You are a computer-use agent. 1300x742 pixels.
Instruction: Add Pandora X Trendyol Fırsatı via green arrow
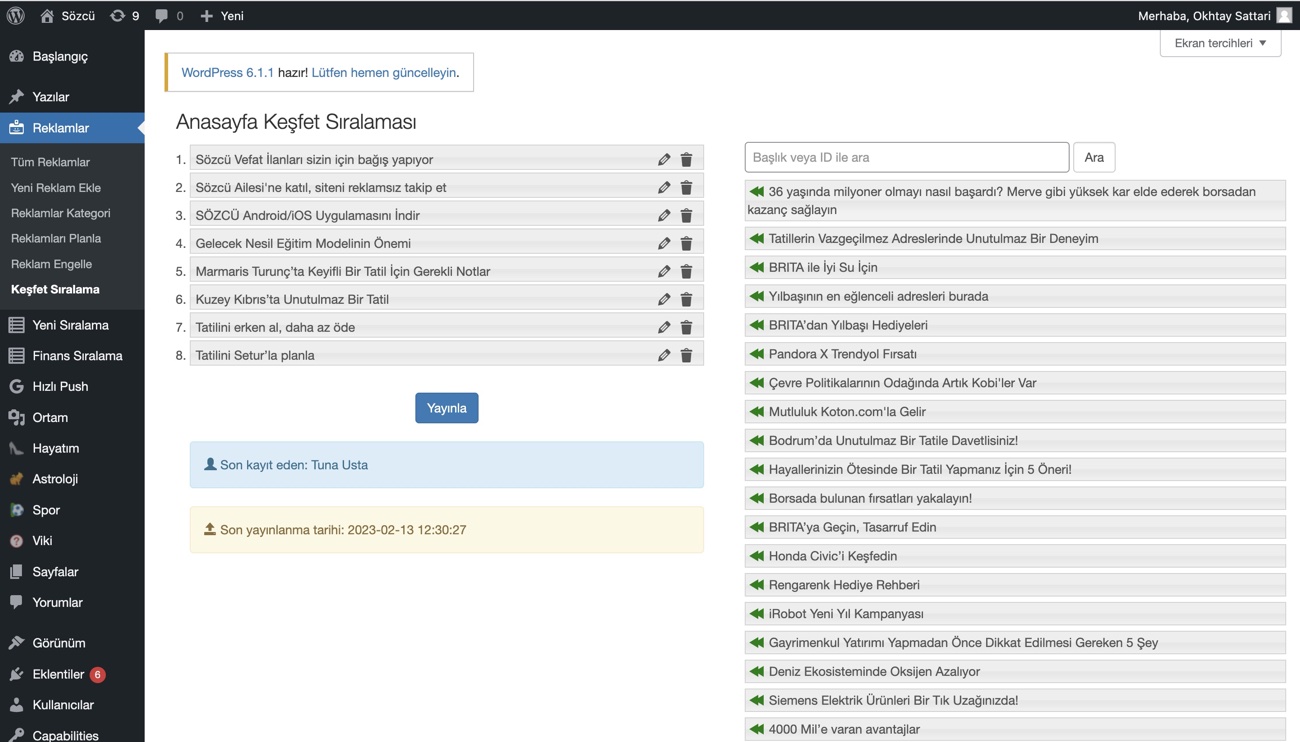click(x=757, y=354)
